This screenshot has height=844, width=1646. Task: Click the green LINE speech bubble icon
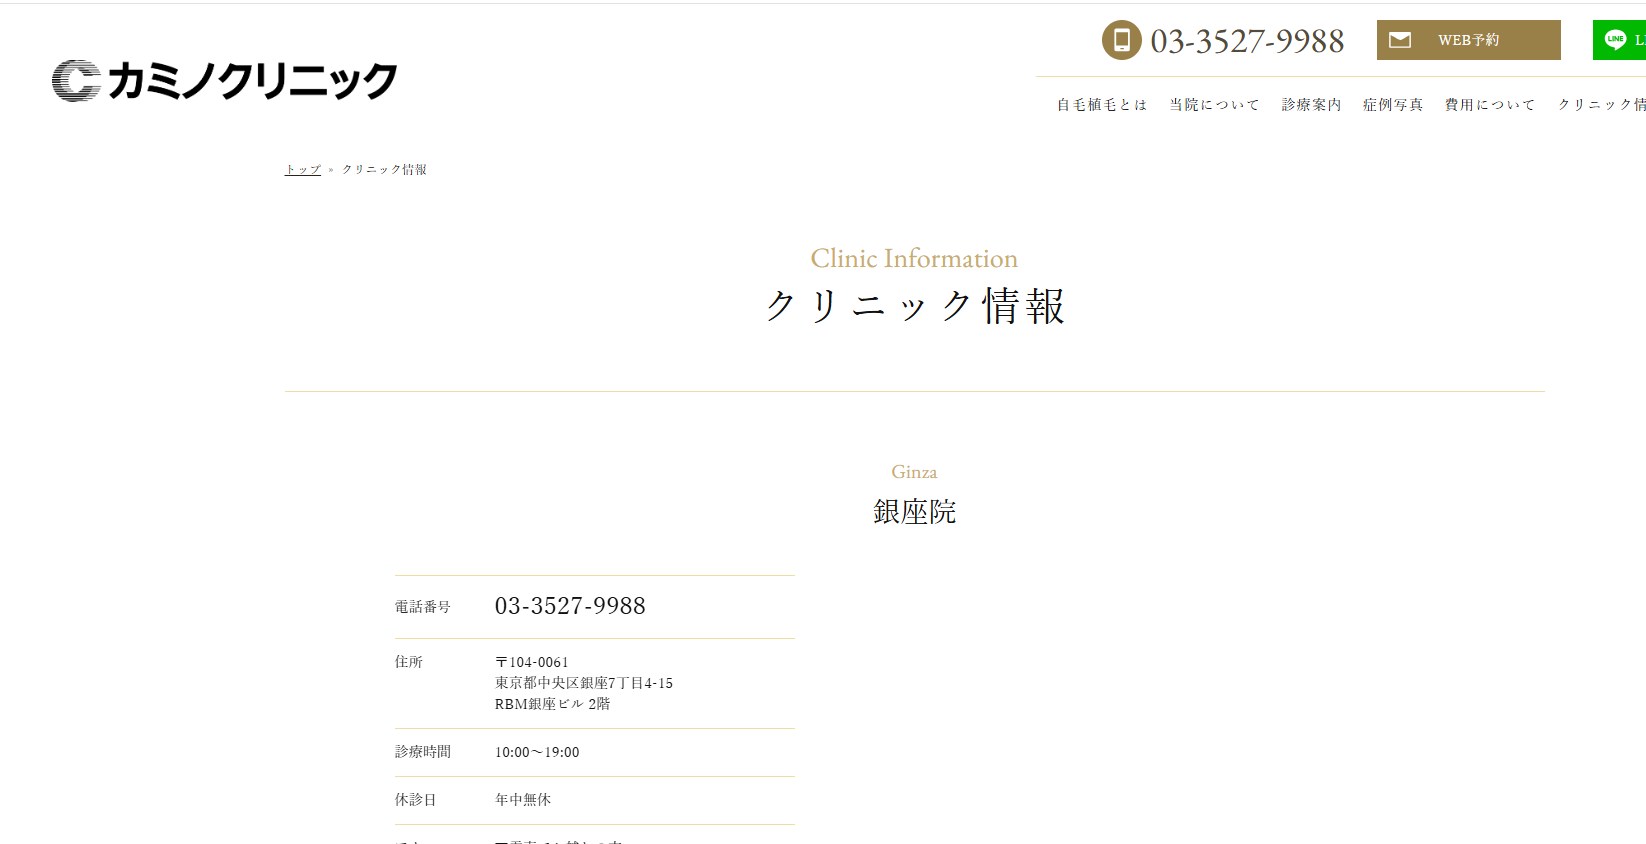click(1615, 40)
